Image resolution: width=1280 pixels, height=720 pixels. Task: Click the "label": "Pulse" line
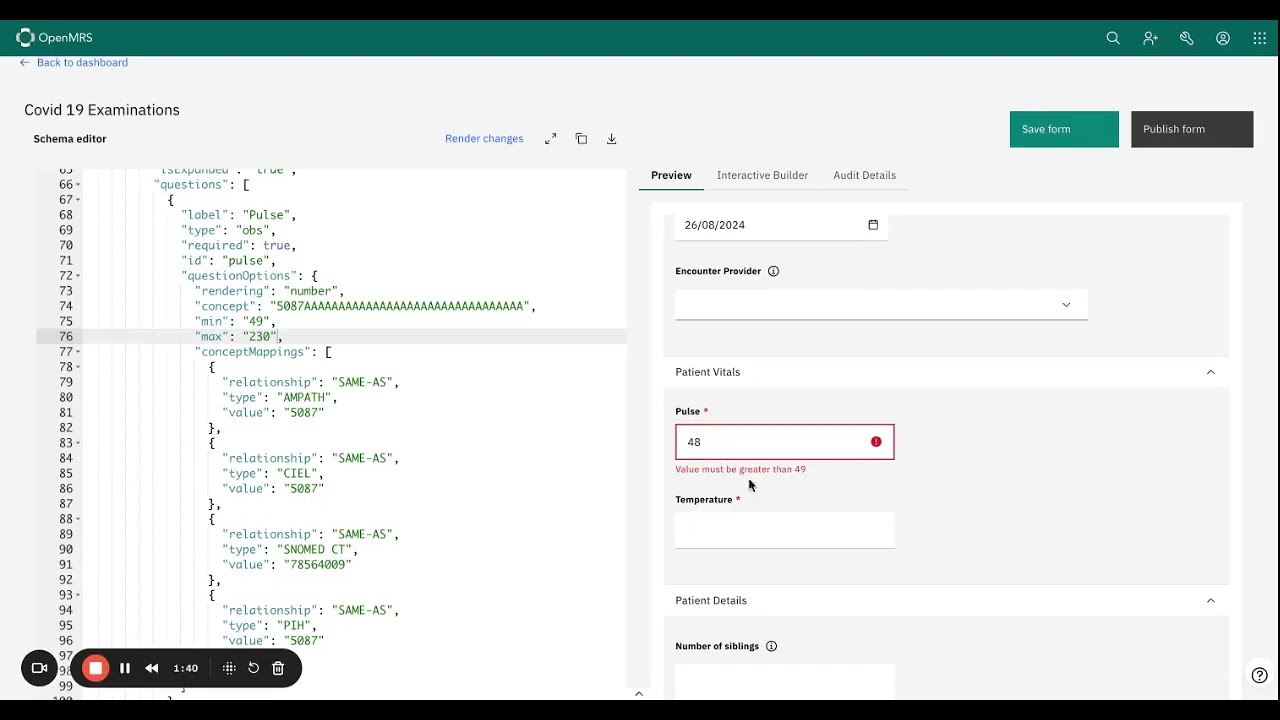(238, 215)
